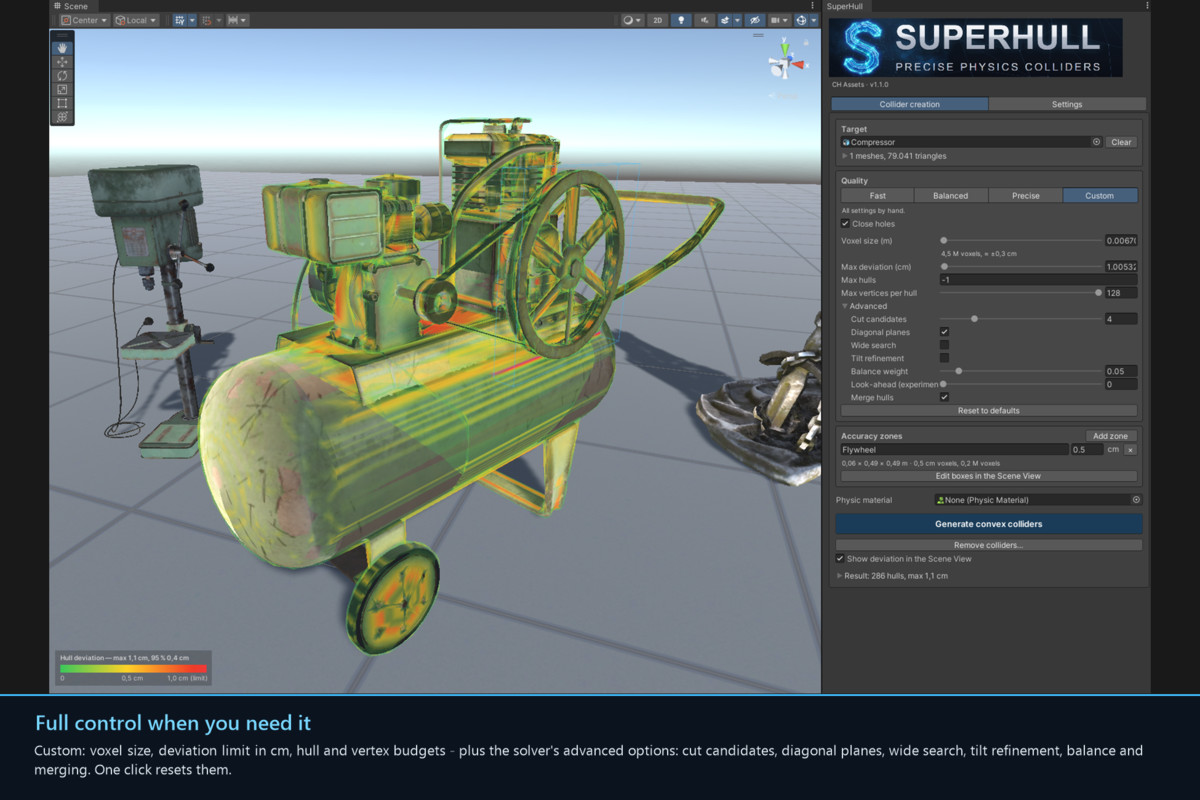Viewport: 1200px width, 800px height.
Task: Open scene effects dropdown arrow
Action: [x=737, y=20]
